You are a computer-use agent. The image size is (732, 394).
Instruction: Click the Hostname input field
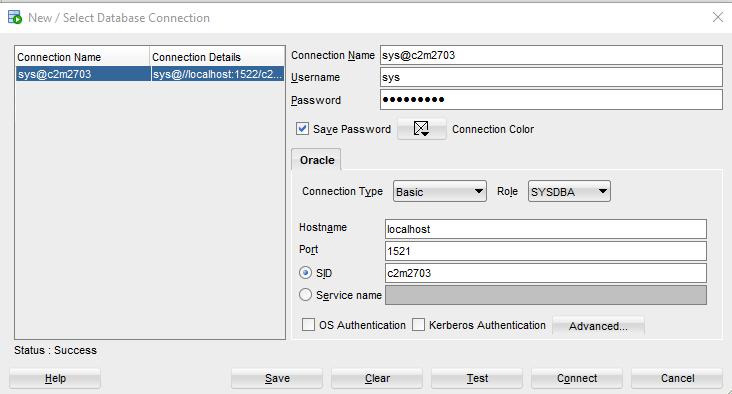[546, 229]
